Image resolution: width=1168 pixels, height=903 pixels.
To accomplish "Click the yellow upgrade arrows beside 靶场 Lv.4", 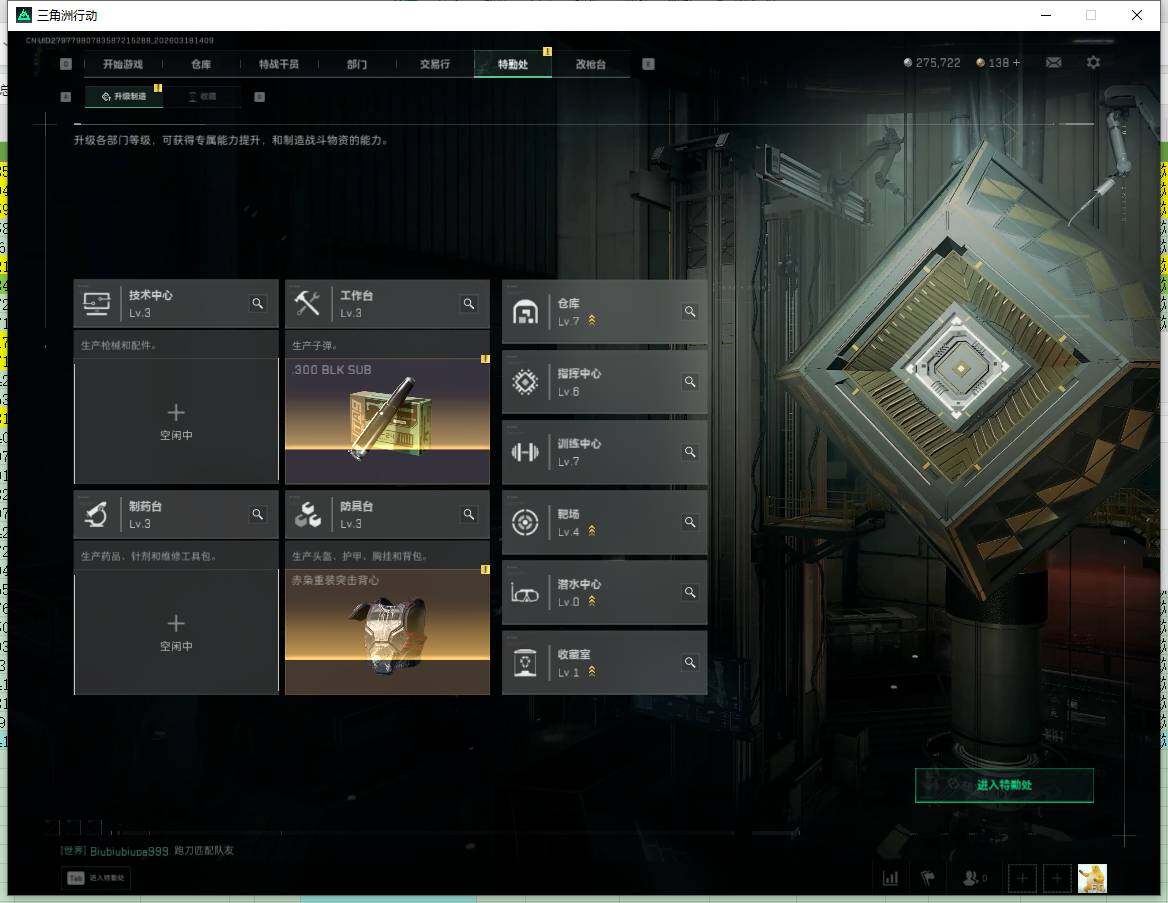I will point(592,530).
